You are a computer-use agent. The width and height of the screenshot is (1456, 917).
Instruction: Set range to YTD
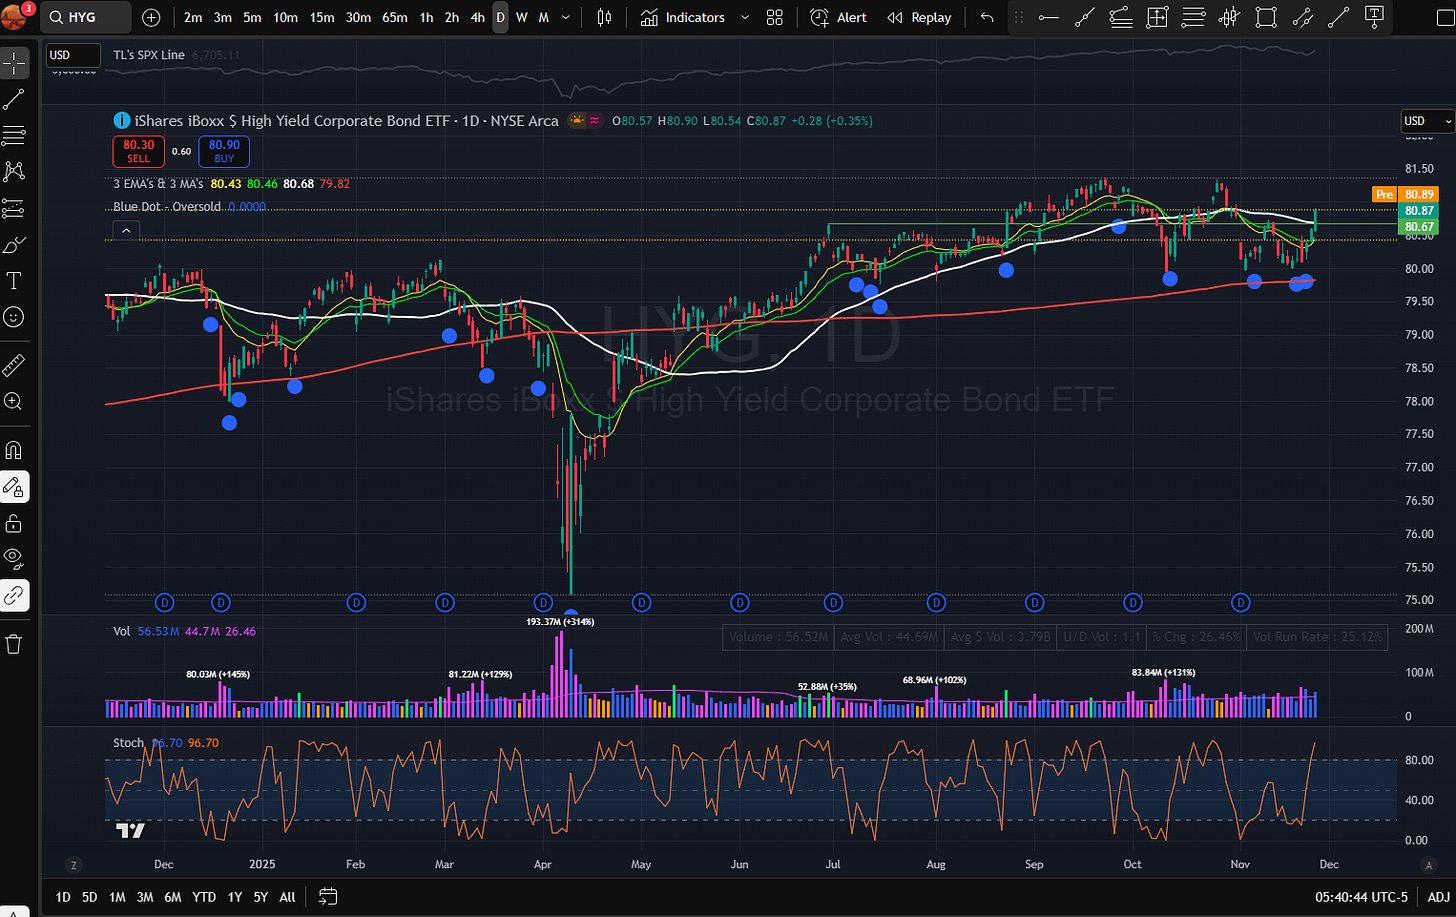click(x=204, y=897)
